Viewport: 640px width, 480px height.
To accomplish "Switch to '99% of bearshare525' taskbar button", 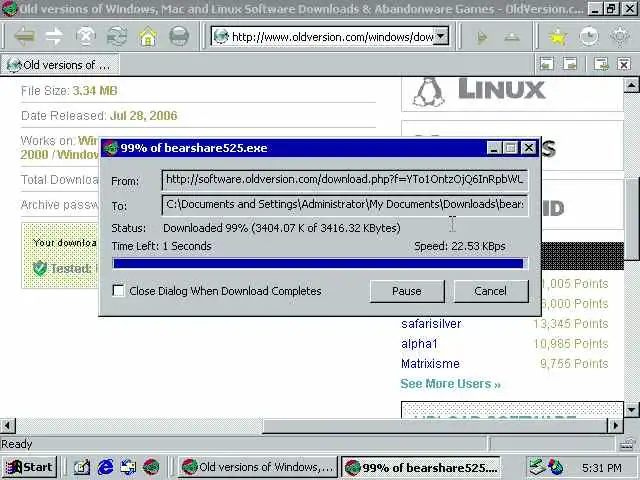I will point(420,467).
